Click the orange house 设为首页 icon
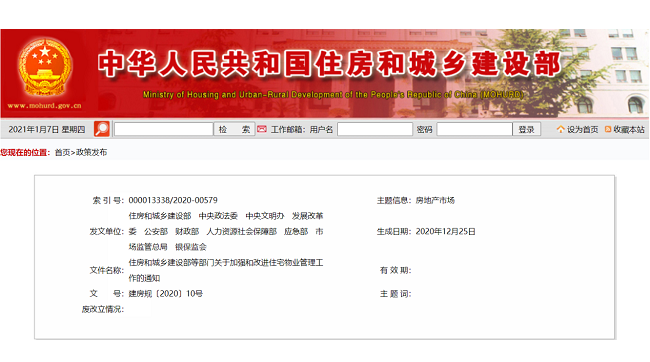 pos(560,129)
